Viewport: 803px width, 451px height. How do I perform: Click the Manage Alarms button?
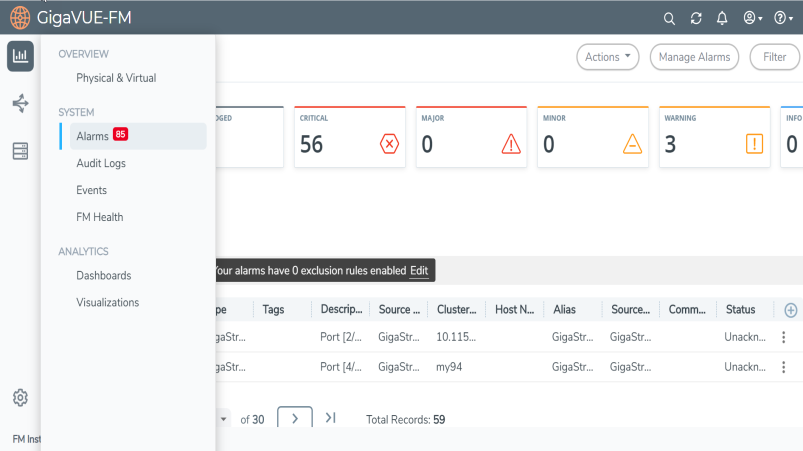point(695,57)
